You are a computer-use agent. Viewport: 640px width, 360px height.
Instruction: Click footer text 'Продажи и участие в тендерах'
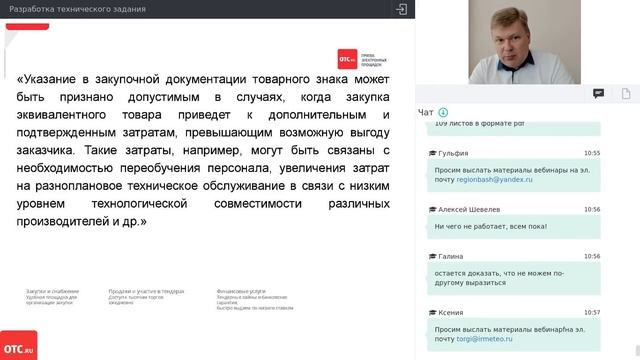coord(146,291)
